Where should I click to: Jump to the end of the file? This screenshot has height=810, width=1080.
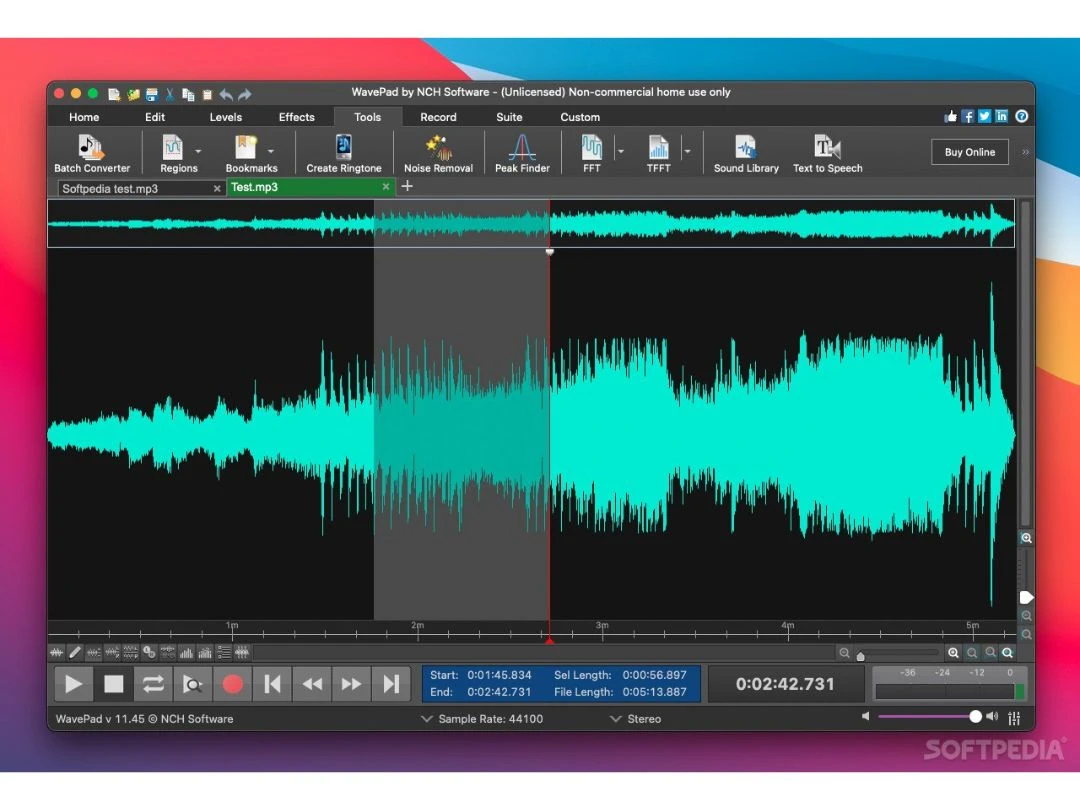click(391, 684)
